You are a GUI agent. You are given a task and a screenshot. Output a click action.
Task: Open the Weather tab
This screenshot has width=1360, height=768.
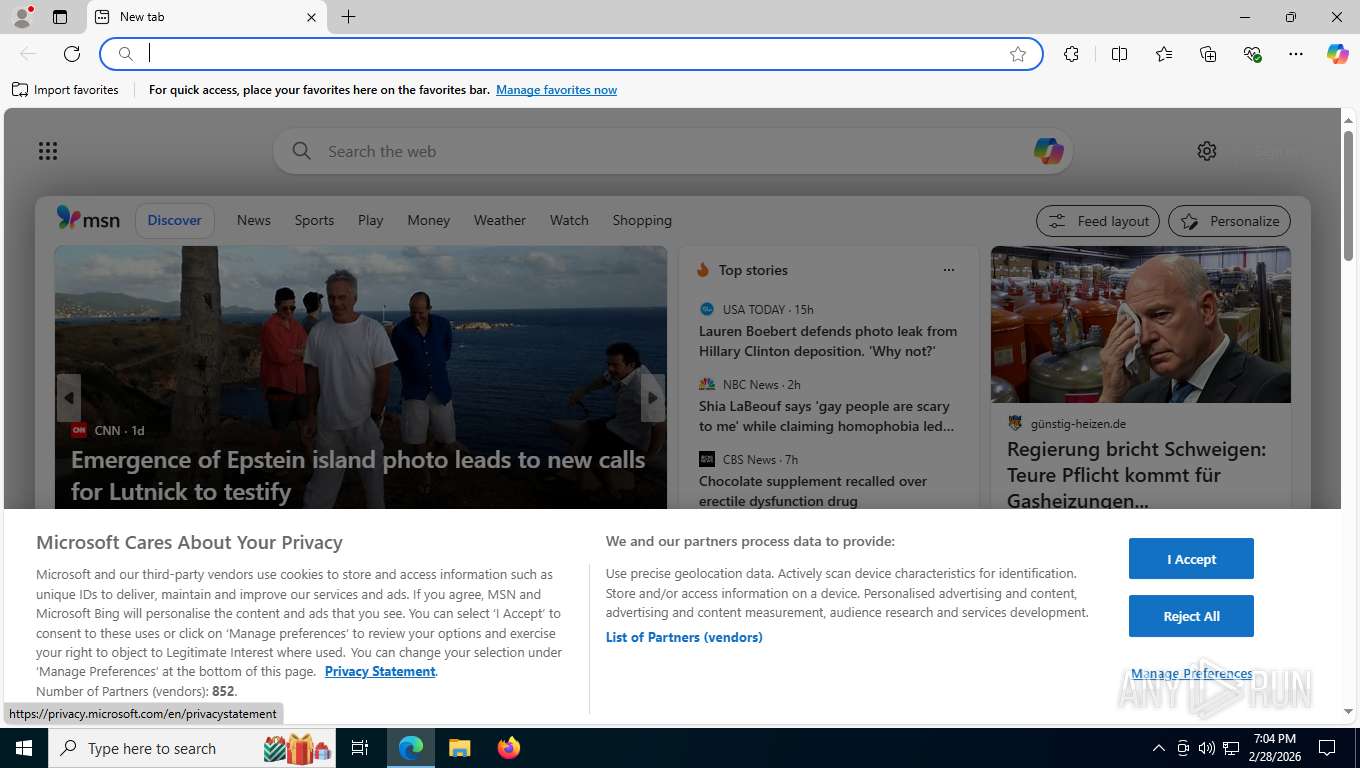pos(499,220)
